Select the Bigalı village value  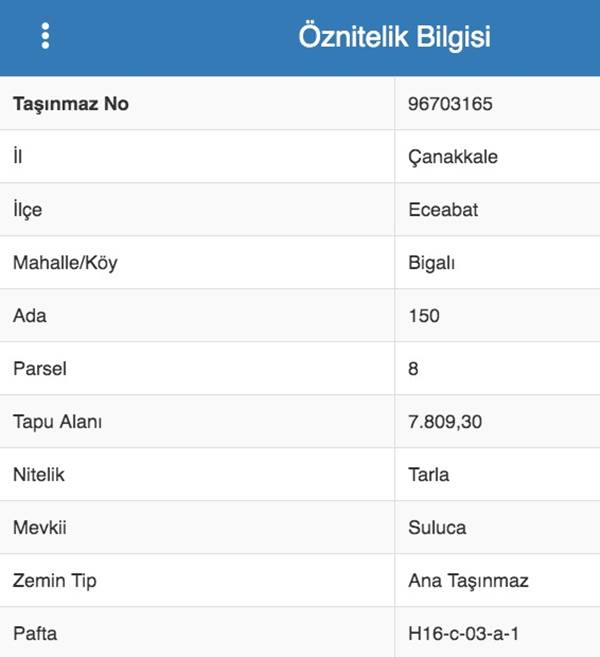click(x=434, y=263)
